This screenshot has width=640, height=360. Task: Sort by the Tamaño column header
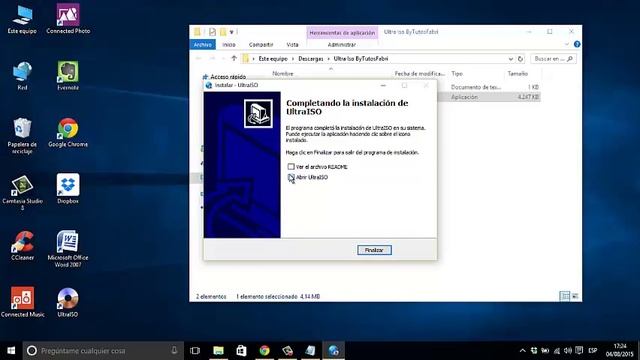518,73
